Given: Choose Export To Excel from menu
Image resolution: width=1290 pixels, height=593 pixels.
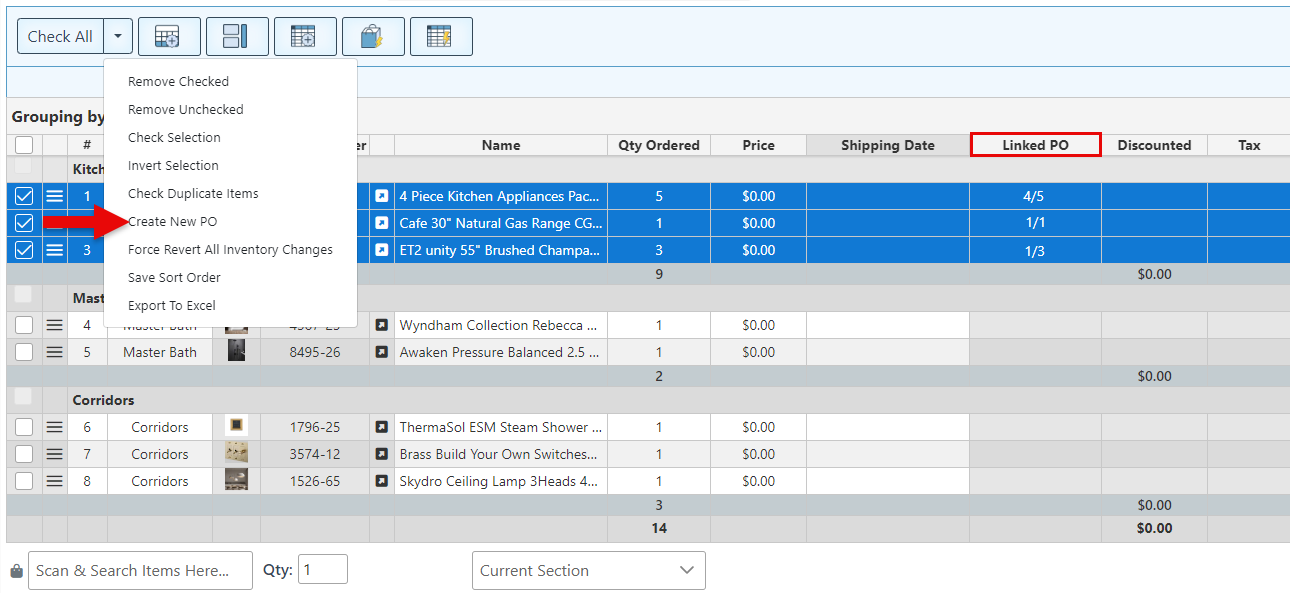Looking at the screenshot, I should tap(172, 306).
